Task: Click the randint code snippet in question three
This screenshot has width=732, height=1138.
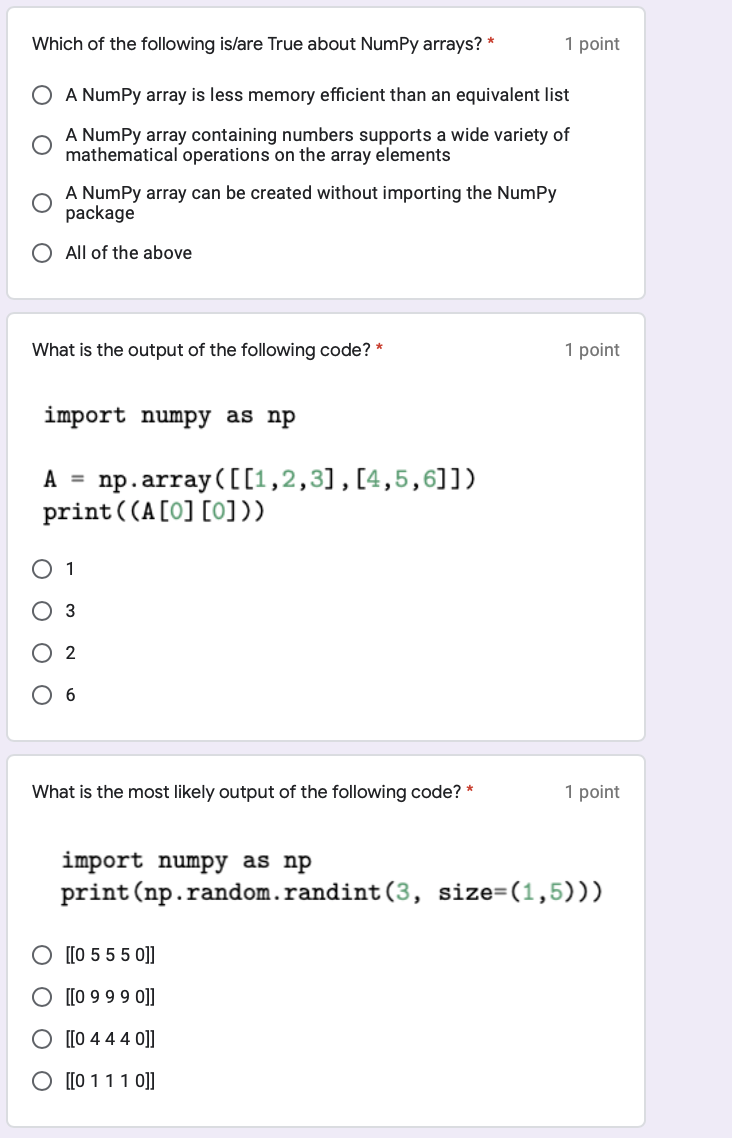Action: [330, 892]
